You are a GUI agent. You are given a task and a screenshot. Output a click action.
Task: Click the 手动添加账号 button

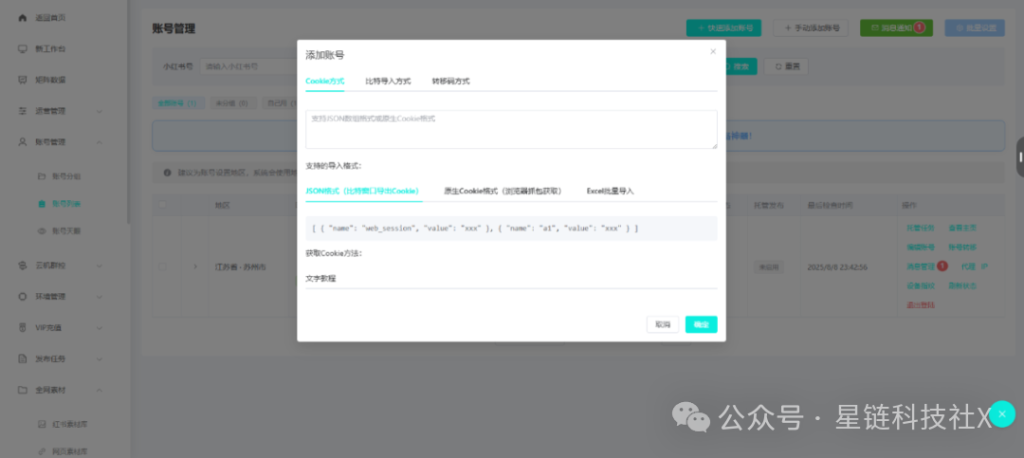[x=810, y=28]
